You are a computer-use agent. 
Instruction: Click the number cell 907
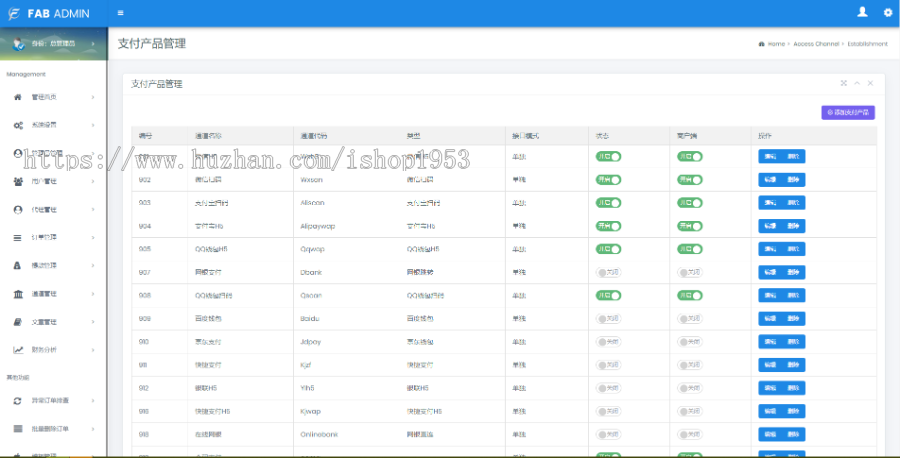(145, 273)
